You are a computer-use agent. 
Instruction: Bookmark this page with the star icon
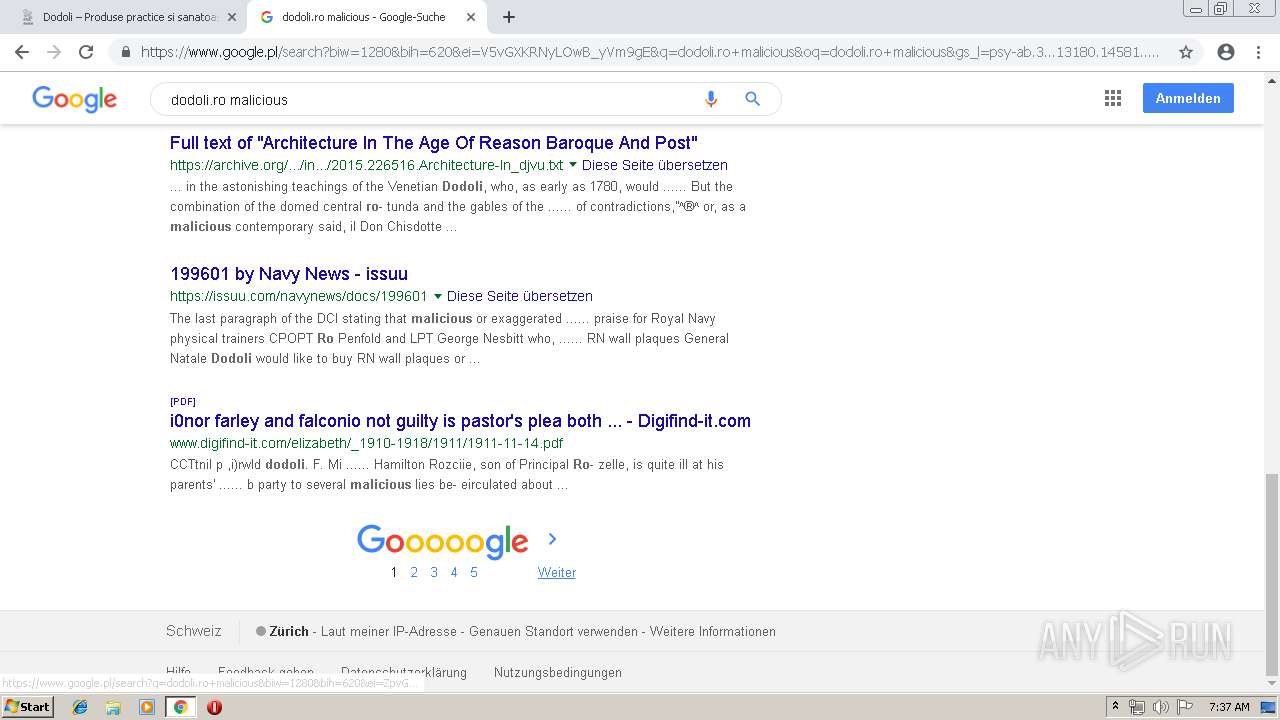pyautogui.click(x=1186, y=52)
